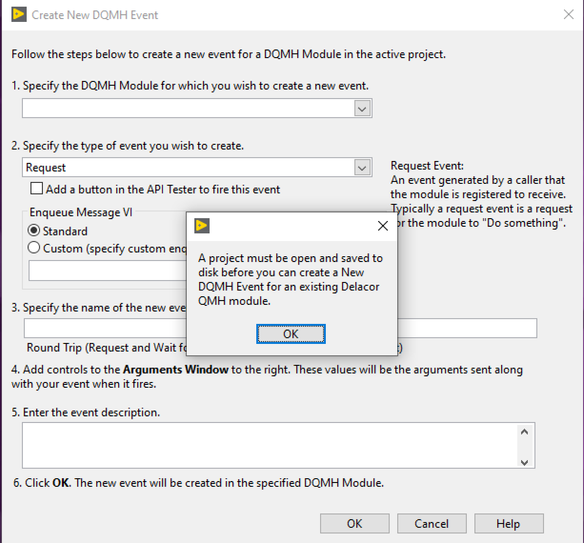Click the LabVIEW icon in main title bar
584x543 pixels.
coord(19,15)
